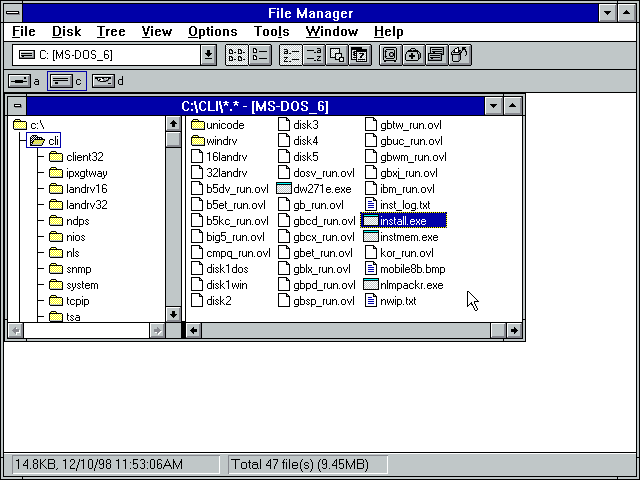Screen dimensions: 640x480
Task: Click status text 'Total 47 file(s) (9.45MB)'
Action: pyautogui.click(x=300, y=464)
